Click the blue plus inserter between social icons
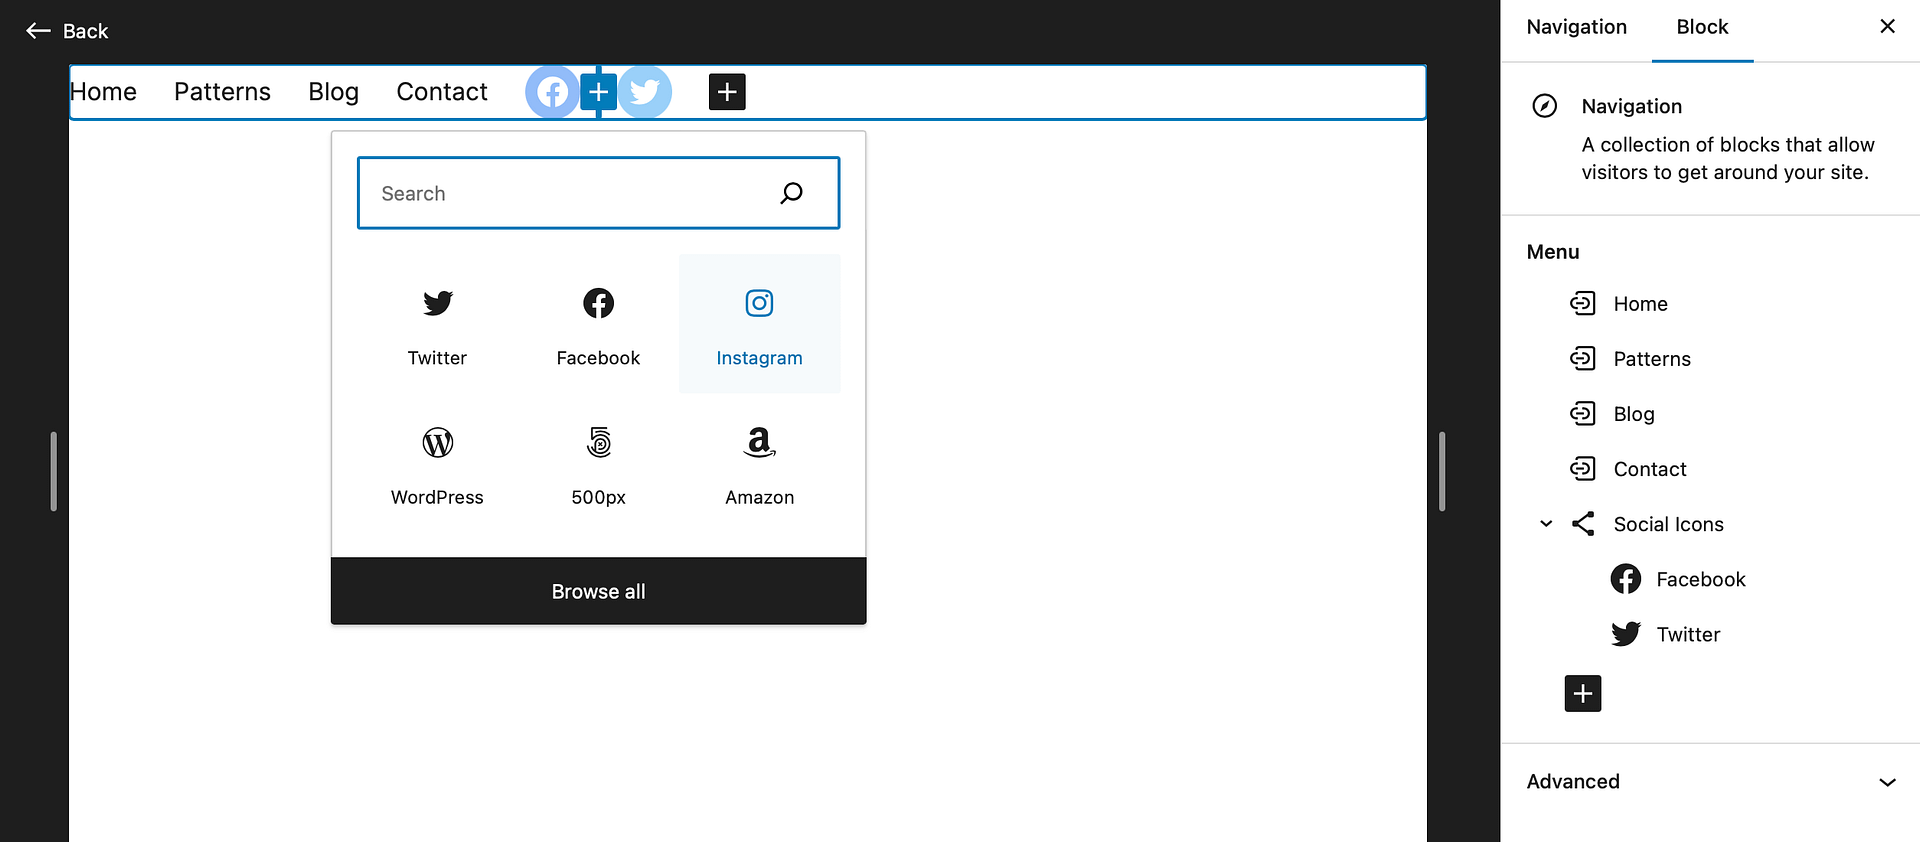Screen dimensions: 1920x842 598,92
